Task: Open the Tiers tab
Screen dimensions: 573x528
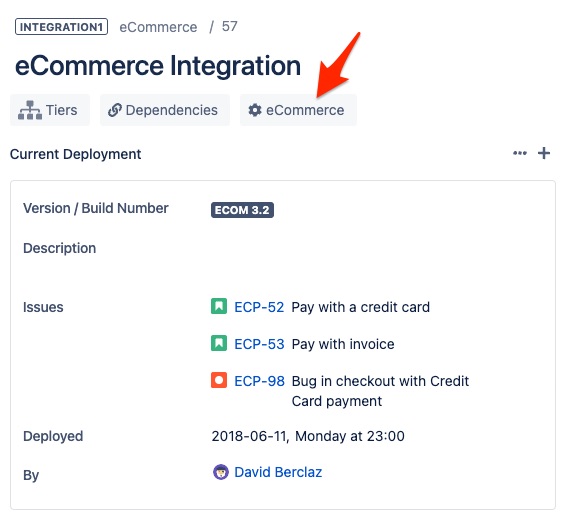Action: (x=50, y=110)
